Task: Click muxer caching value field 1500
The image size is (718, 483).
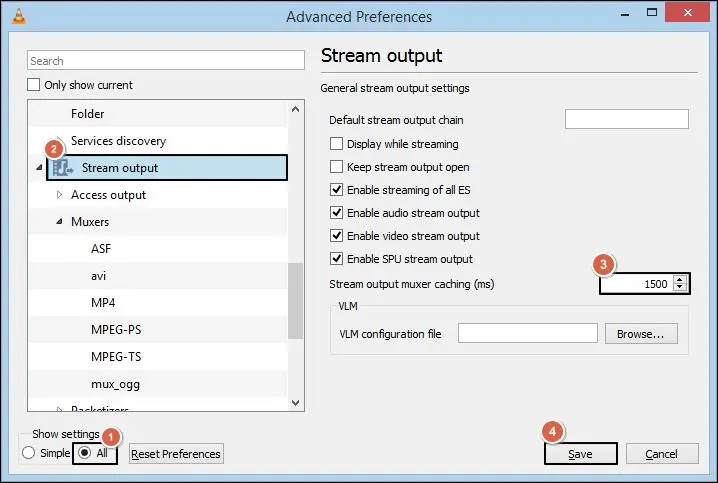Action: (636, 284)
